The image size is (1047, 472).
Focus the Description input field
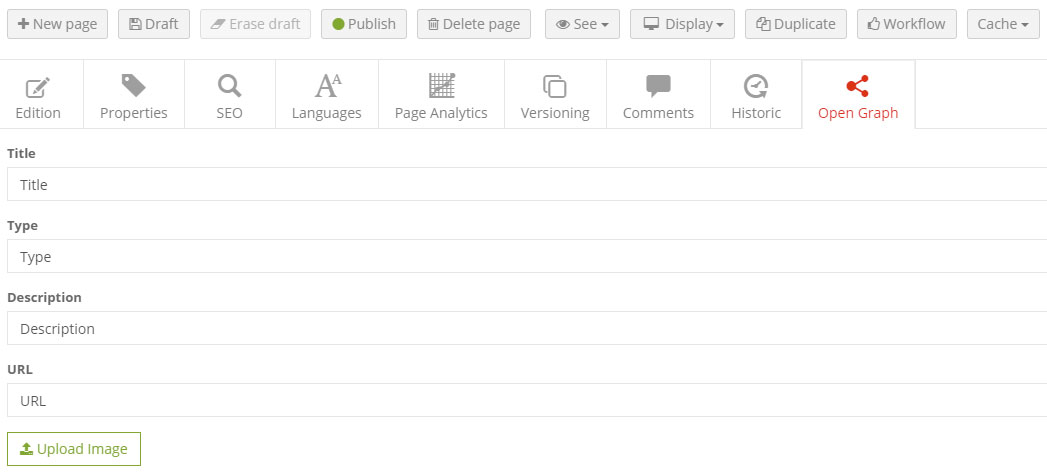(x=525, y=328)
